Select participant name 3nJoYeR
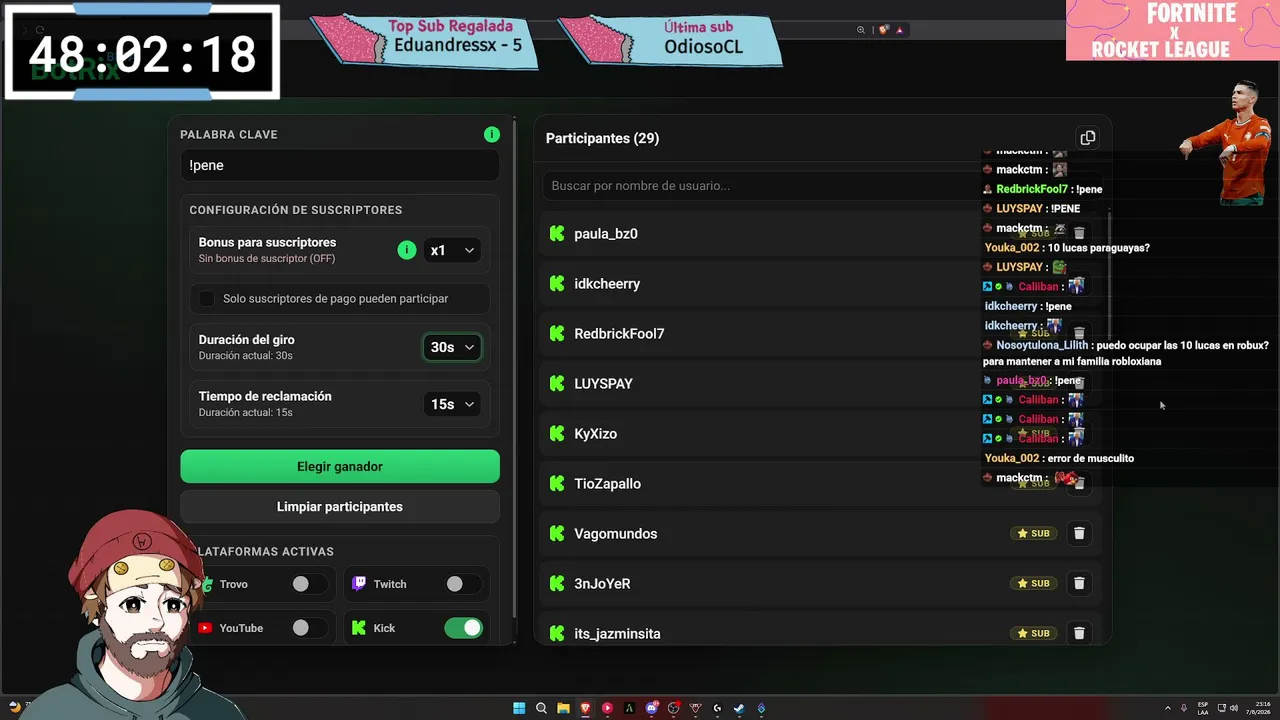Image resolution: width=1280 pixels, height=720 pixels. [x=602, y=584]
